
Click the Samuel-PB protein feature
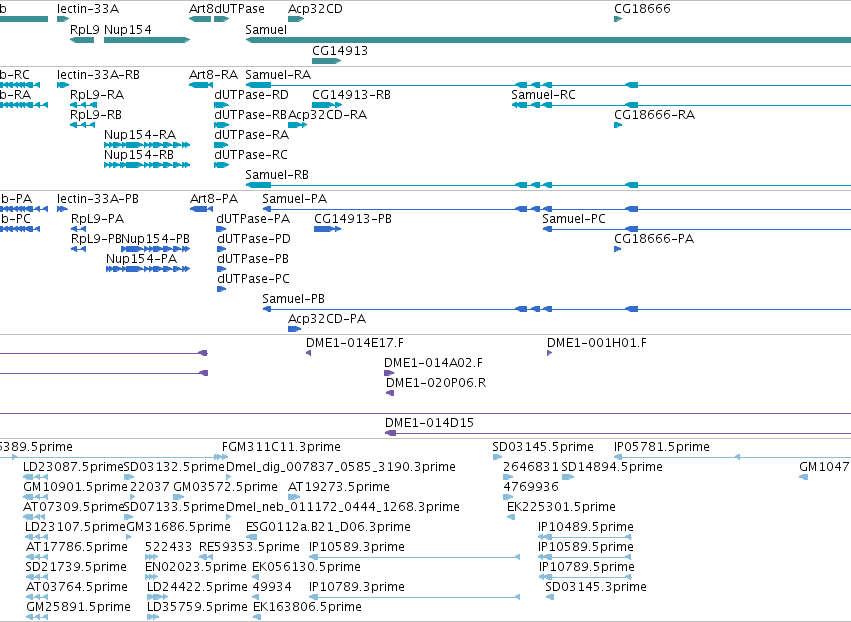(556, 309)
